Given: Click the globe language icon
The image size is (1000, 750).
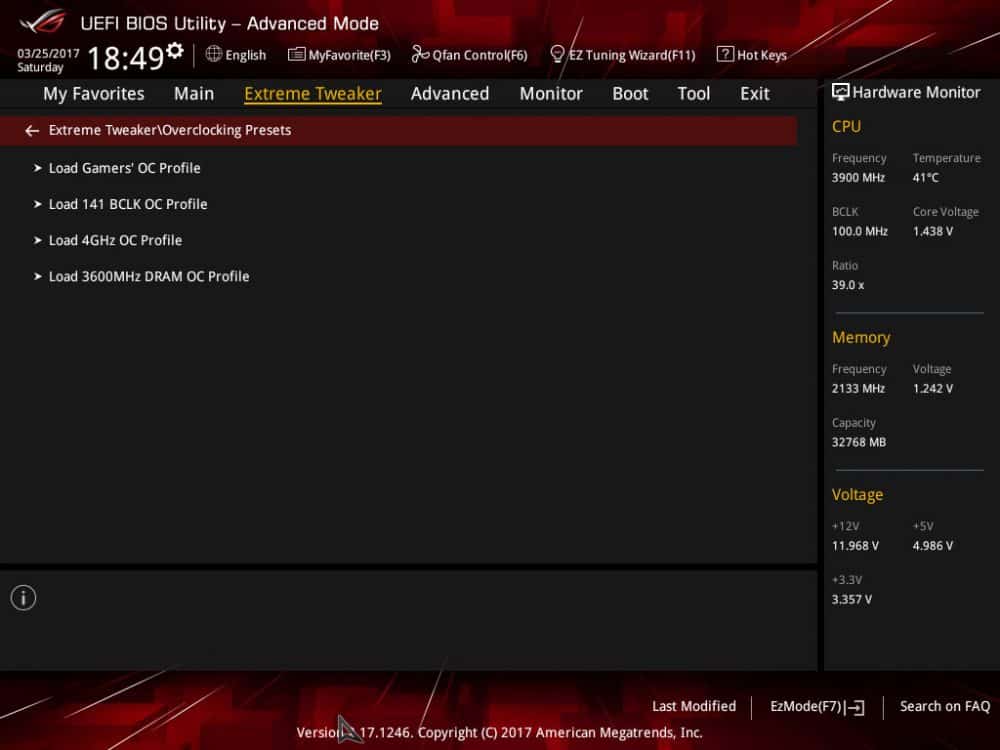Looking at the screenshot, I should point(214,54).
